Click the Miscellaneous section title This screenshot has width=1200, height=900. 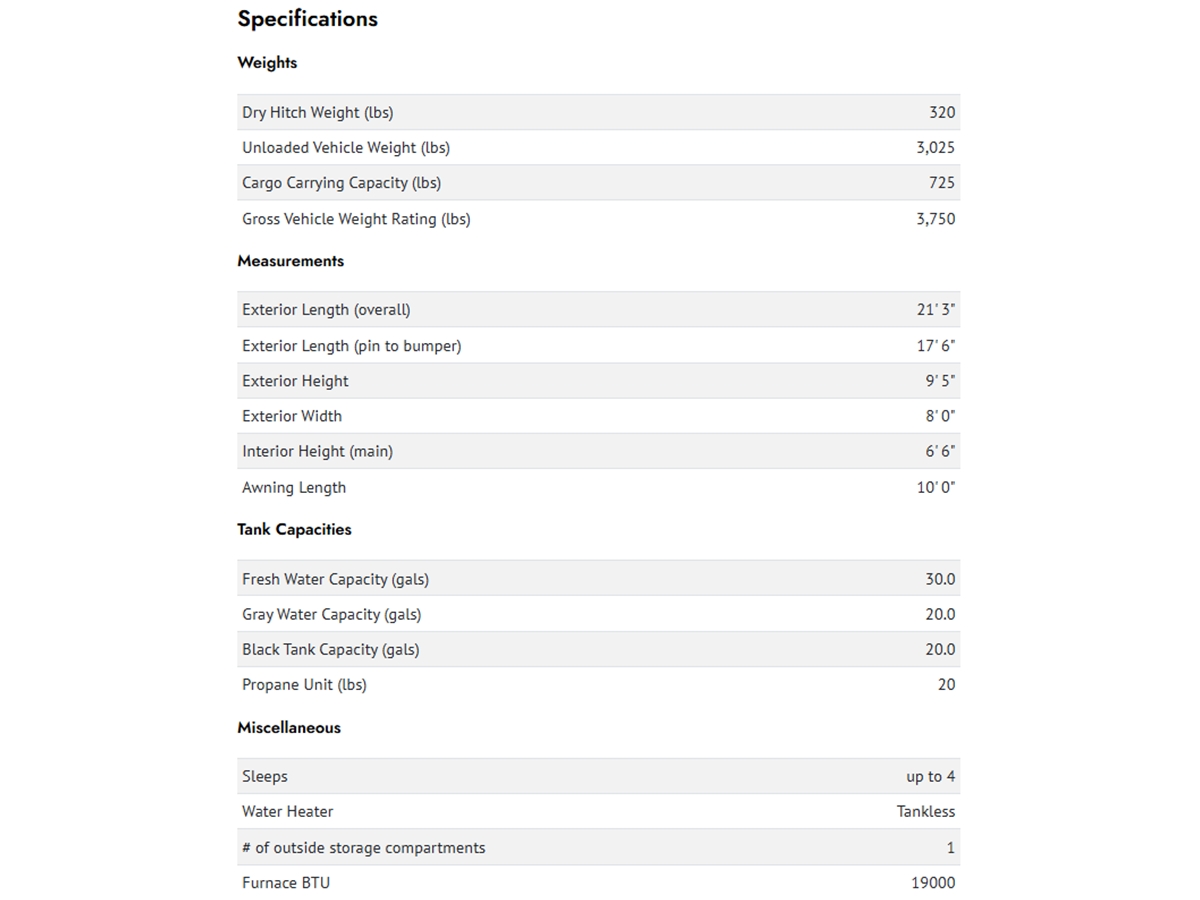(289, 728)
